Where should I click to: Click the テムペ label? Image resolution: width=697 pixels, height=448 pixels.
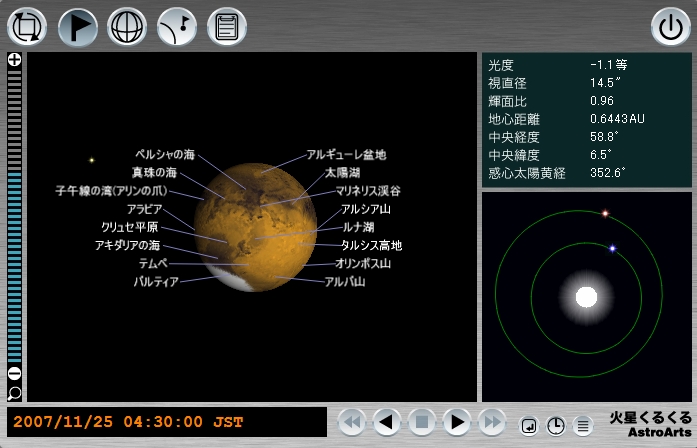(x=153, y=264)
